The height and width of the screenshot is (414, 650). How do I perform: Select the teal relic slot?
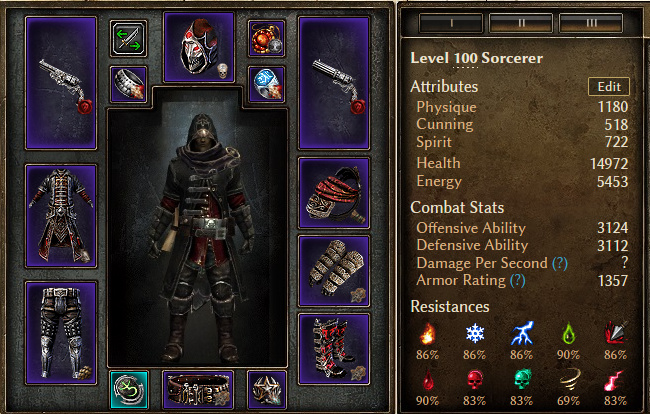129,390
